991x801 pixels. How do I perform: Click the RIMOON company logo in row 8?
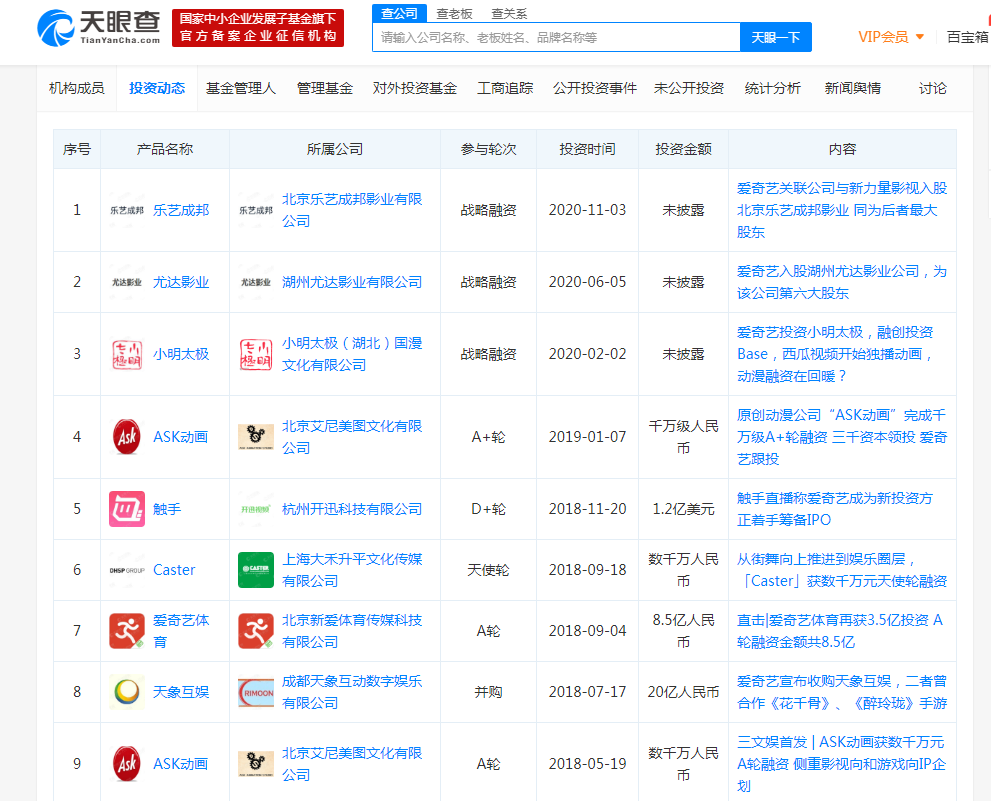point(255,692)
